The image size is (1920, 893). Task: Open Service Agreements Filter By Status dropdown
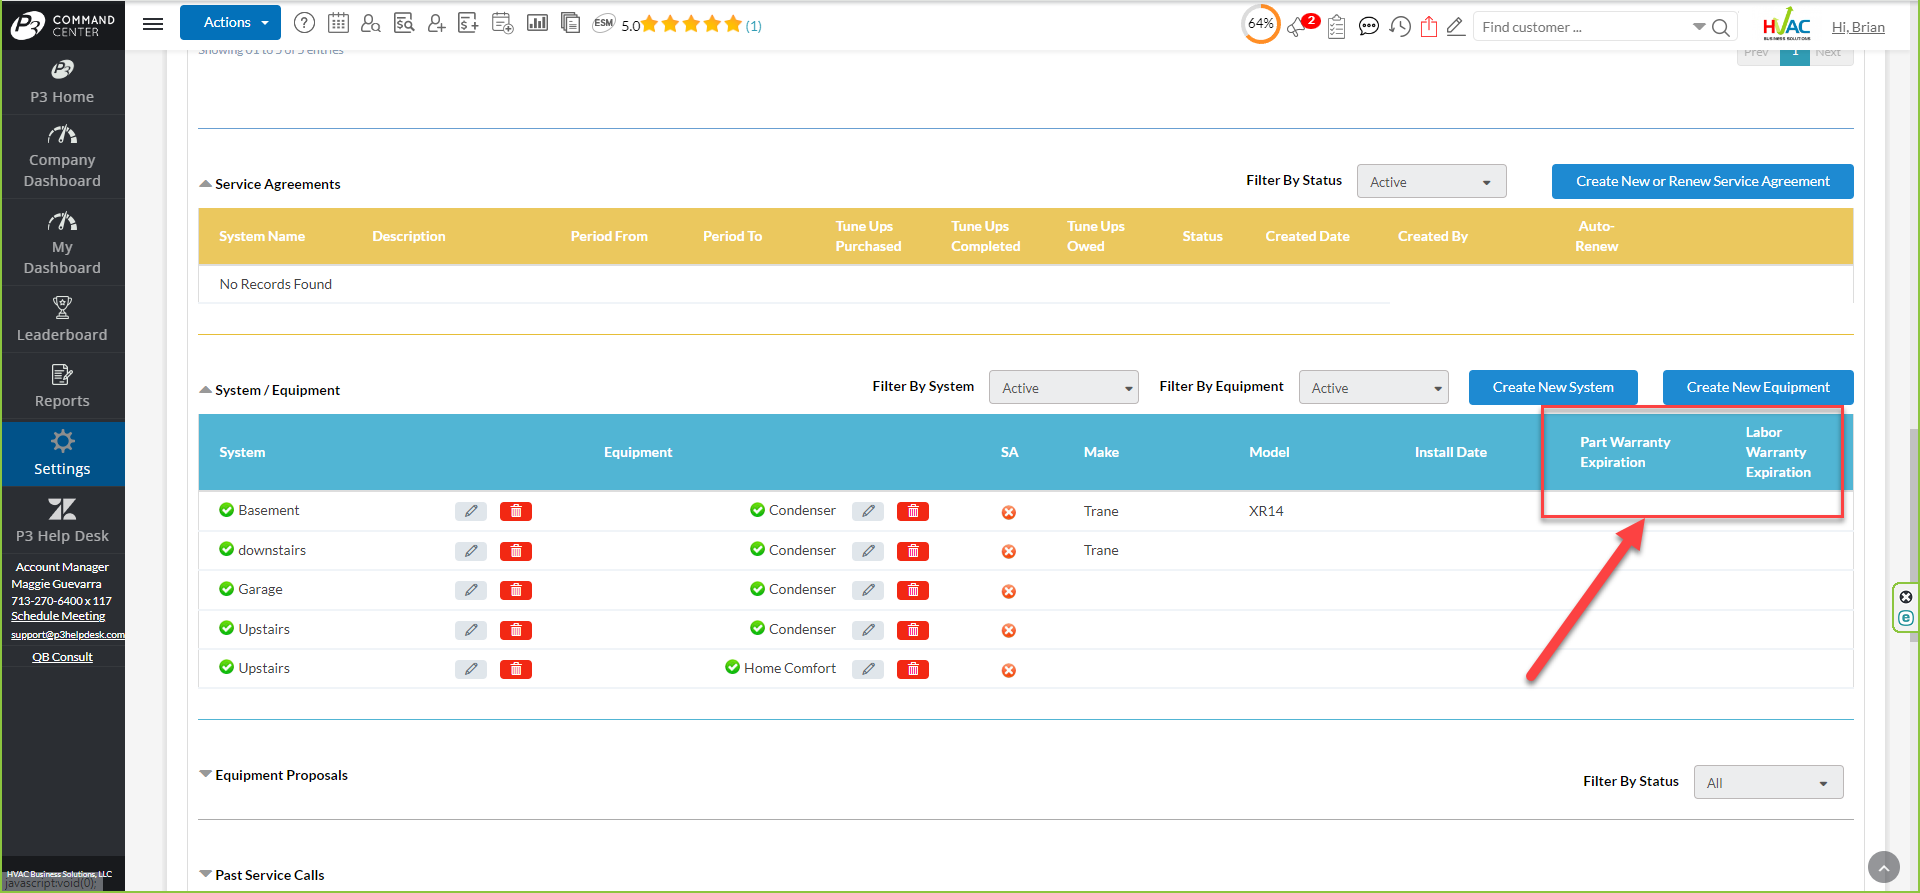point(1431,182)
